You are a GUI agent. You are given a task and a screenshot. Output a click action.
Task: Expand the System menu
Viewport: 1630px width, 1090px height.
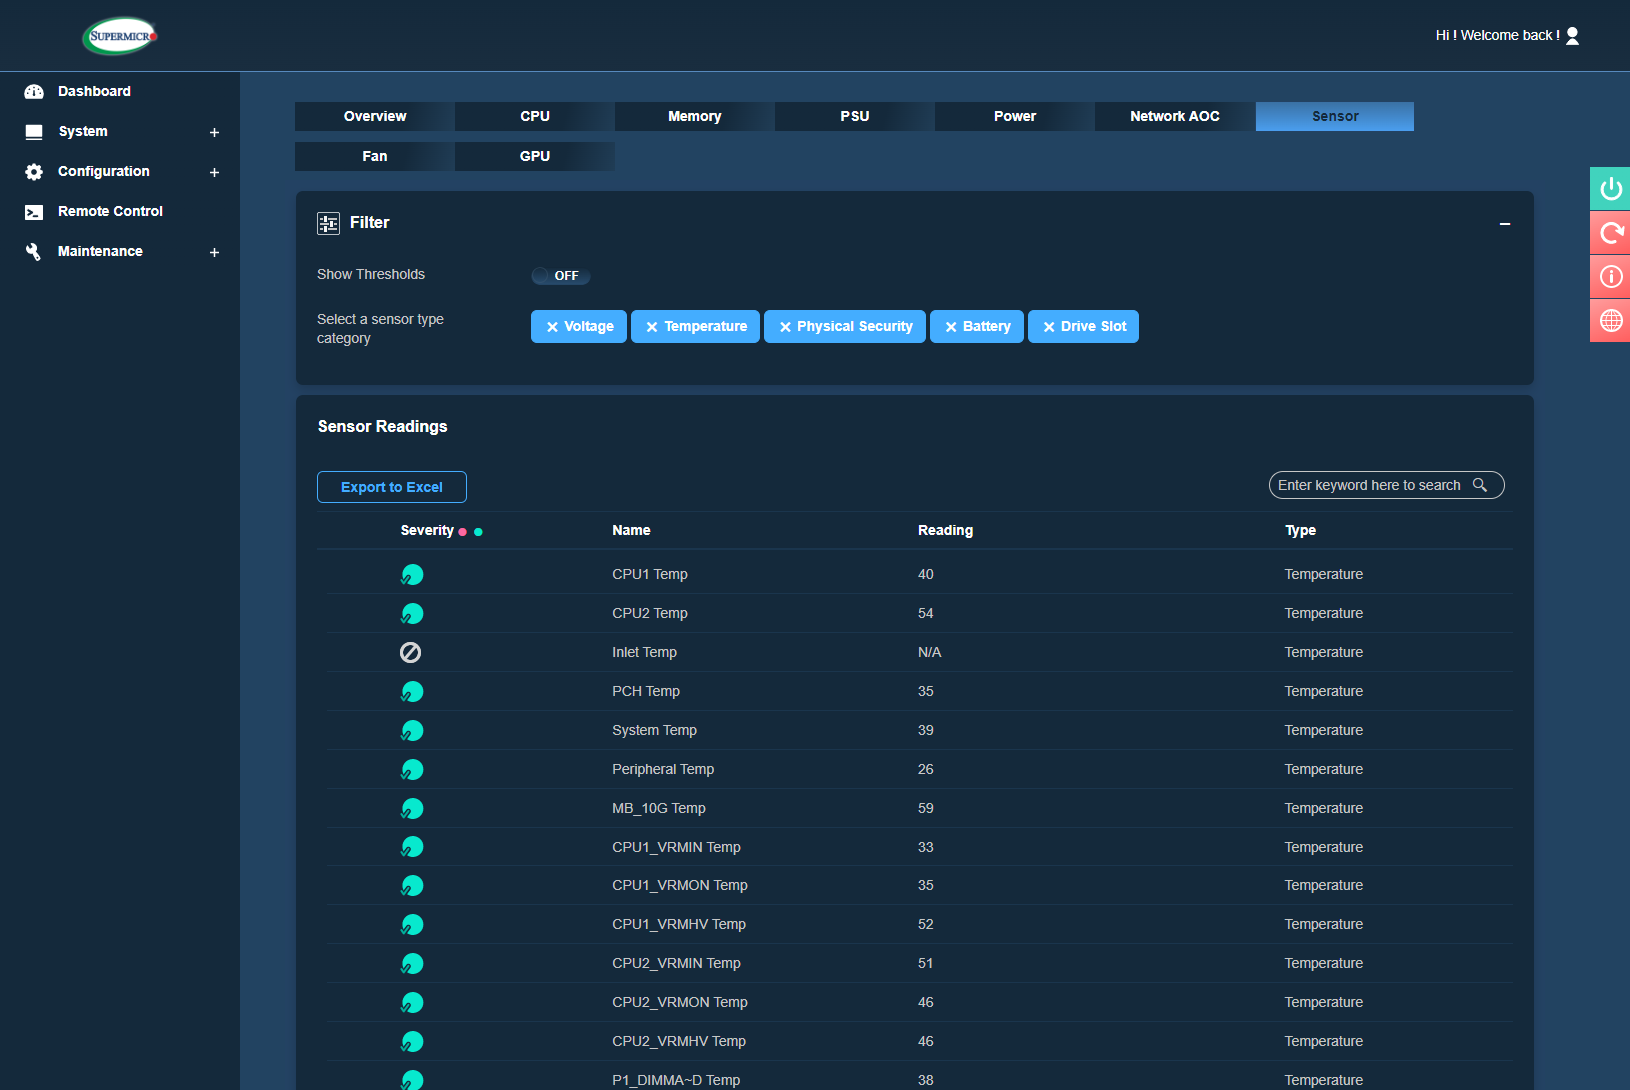[214, 132]
